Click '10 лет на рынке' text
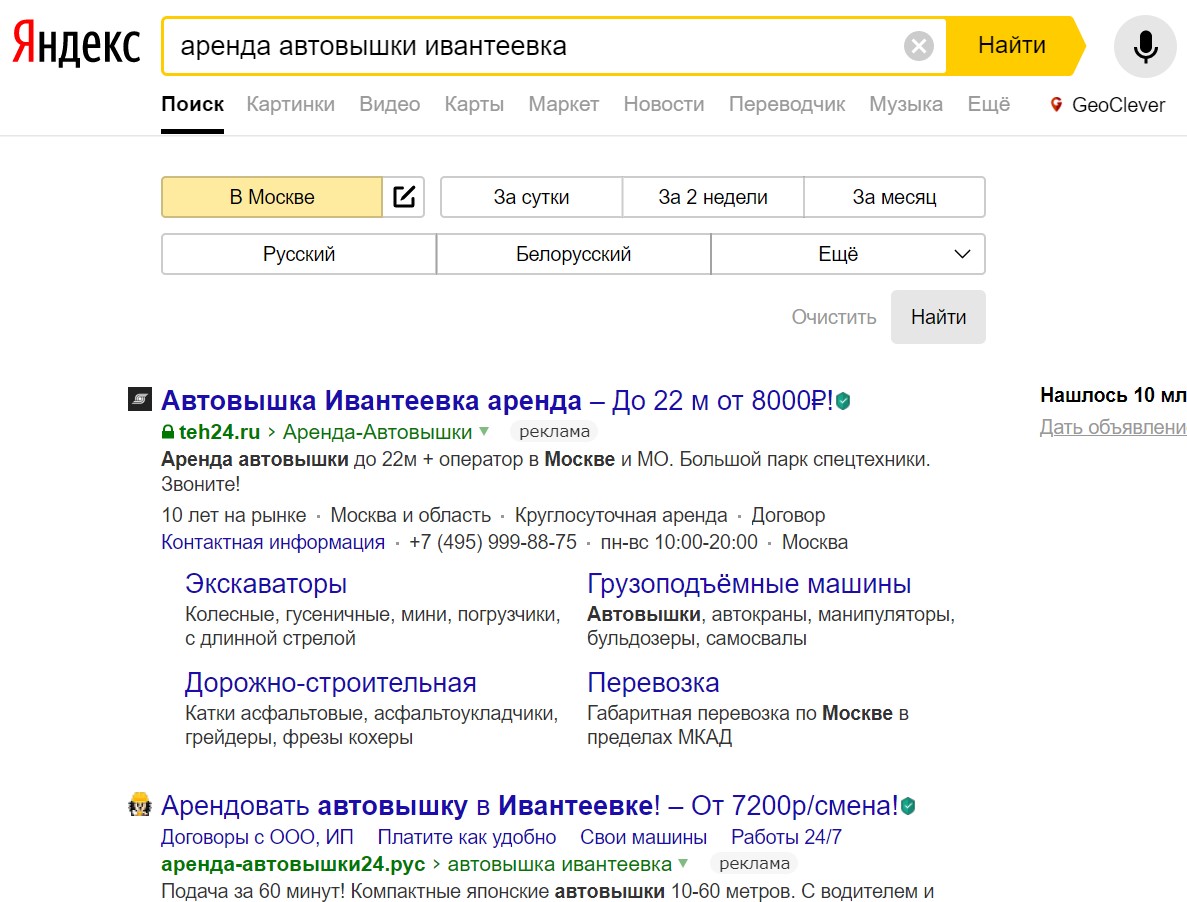Image resolution: width=1187 pixels, height=902 pixels. click(x=234, y=516)
